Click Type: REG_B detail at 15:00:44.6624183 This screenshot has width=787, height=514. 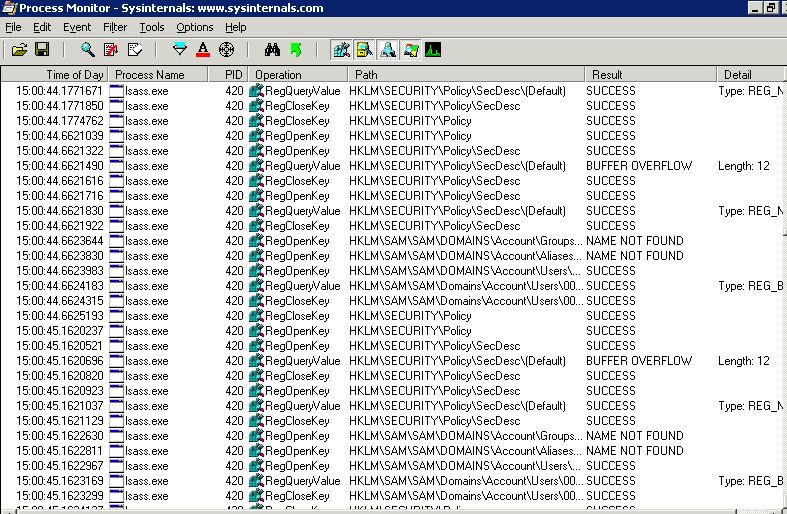coord(750,286)
